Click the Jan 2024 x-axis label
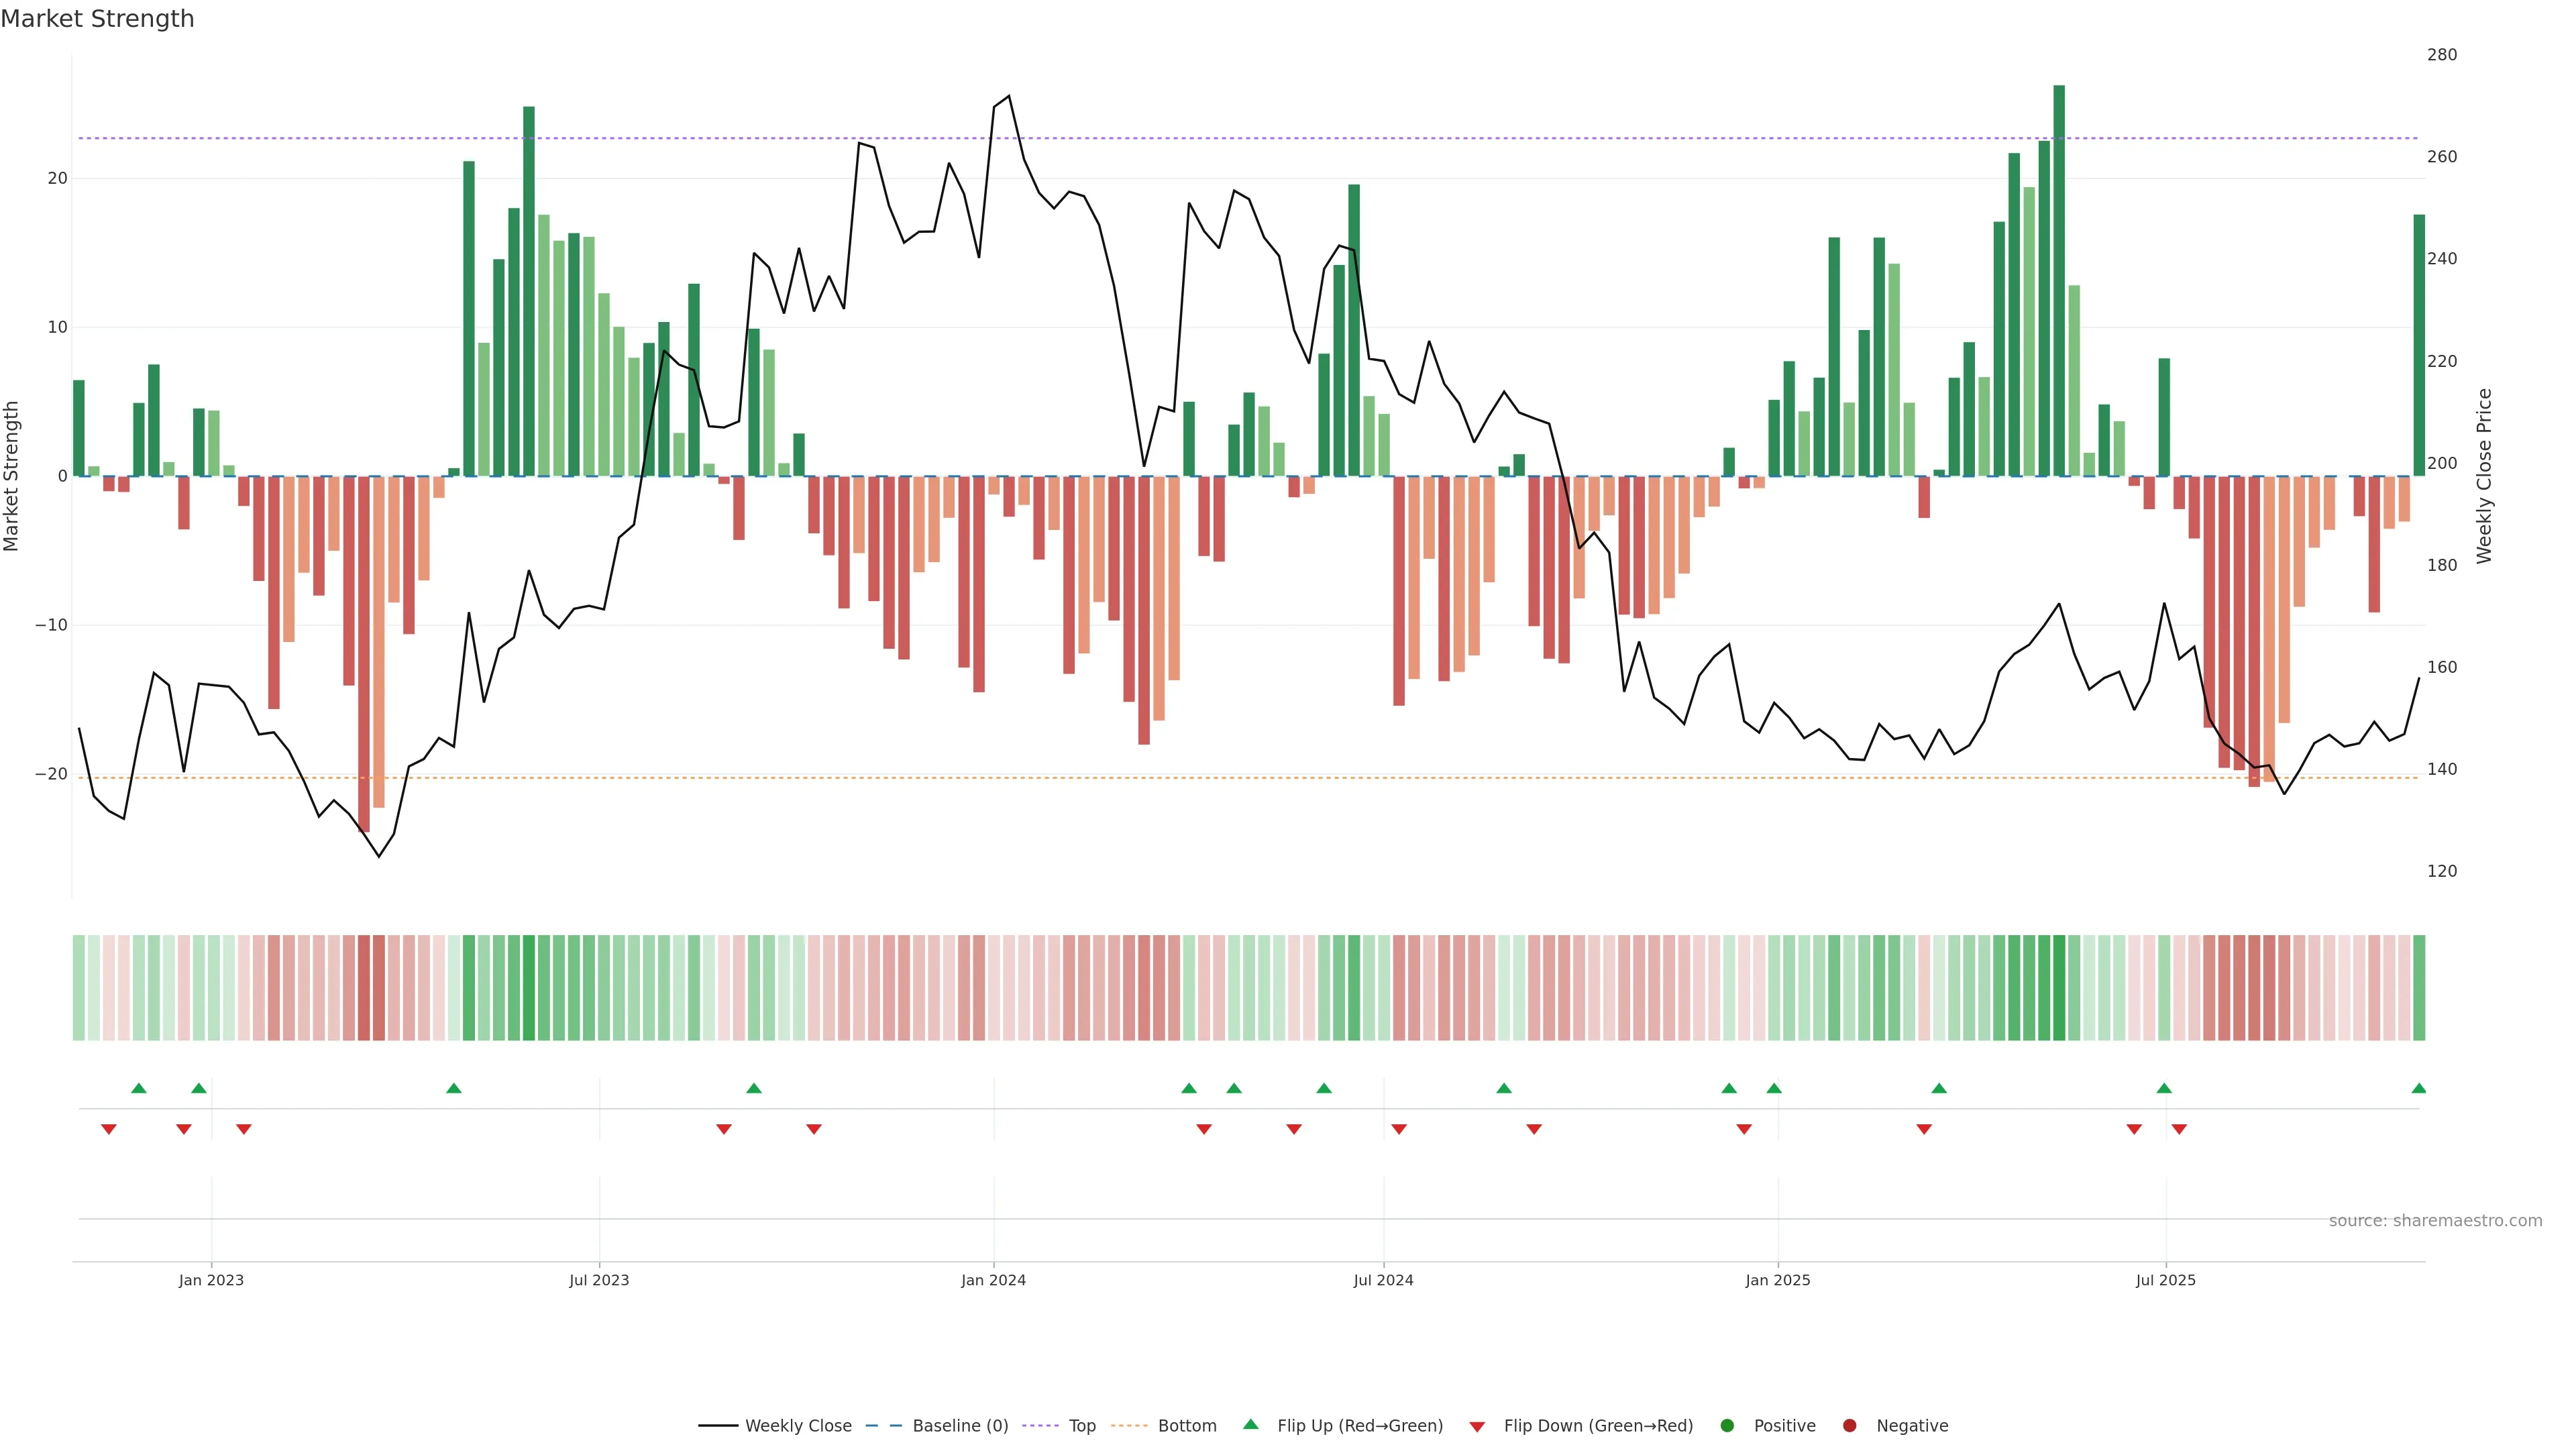This screenshot has height=1449, width=2576. click(993, 1280)
